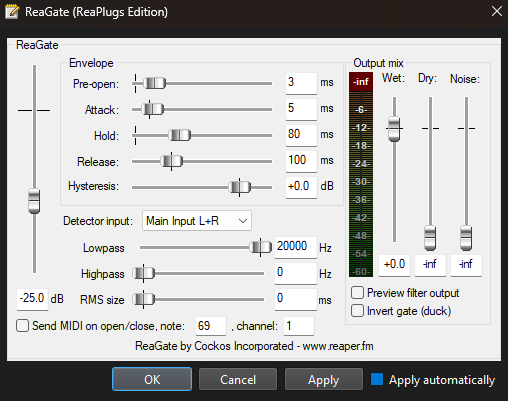Image resolution: width=508 pixels, height=401 pixels.
Task: Click the Hysteresis dB value field
Action: point(301,187)
